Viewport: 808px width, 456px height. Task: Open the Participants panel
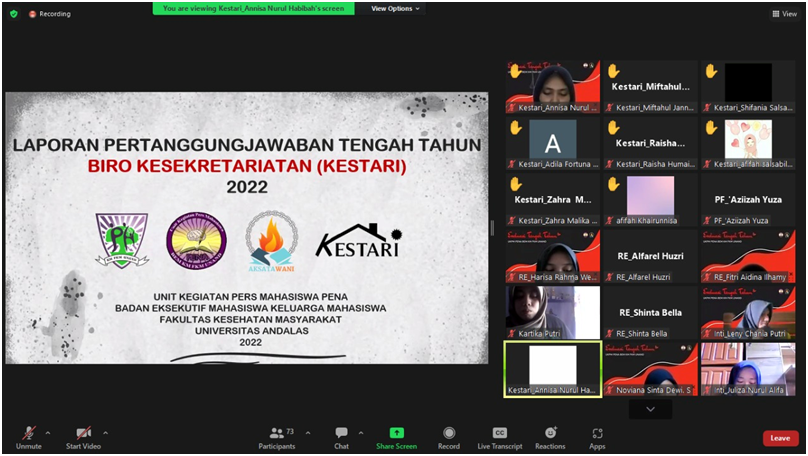point(277,438)
